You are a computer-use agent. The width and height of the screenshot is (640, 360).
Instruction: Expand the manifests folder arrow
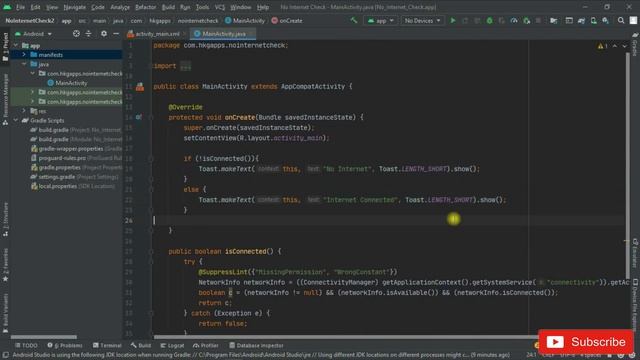click(24, 55)
